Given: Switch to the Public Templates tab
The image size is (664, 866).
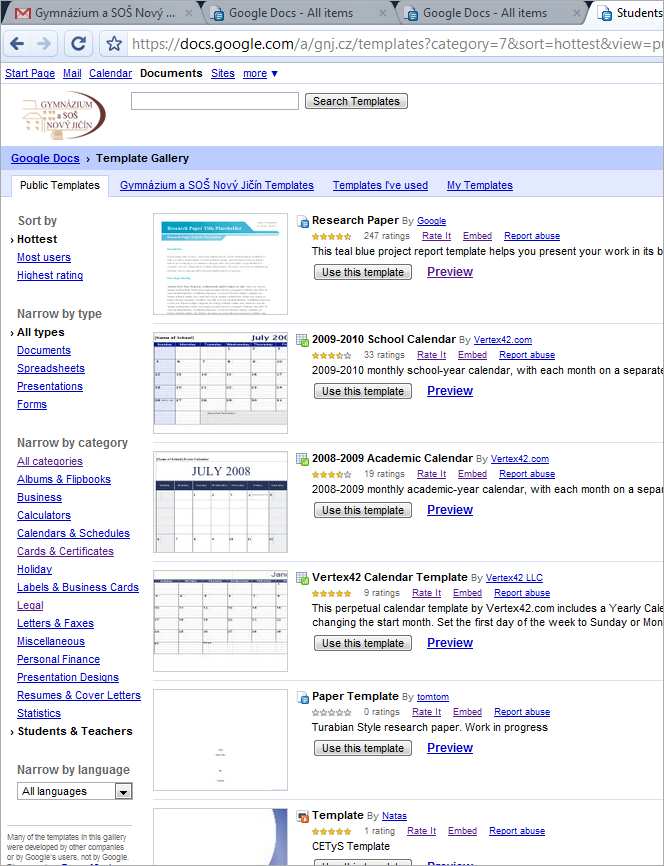Looking at the screenshot, I should 60,186.
